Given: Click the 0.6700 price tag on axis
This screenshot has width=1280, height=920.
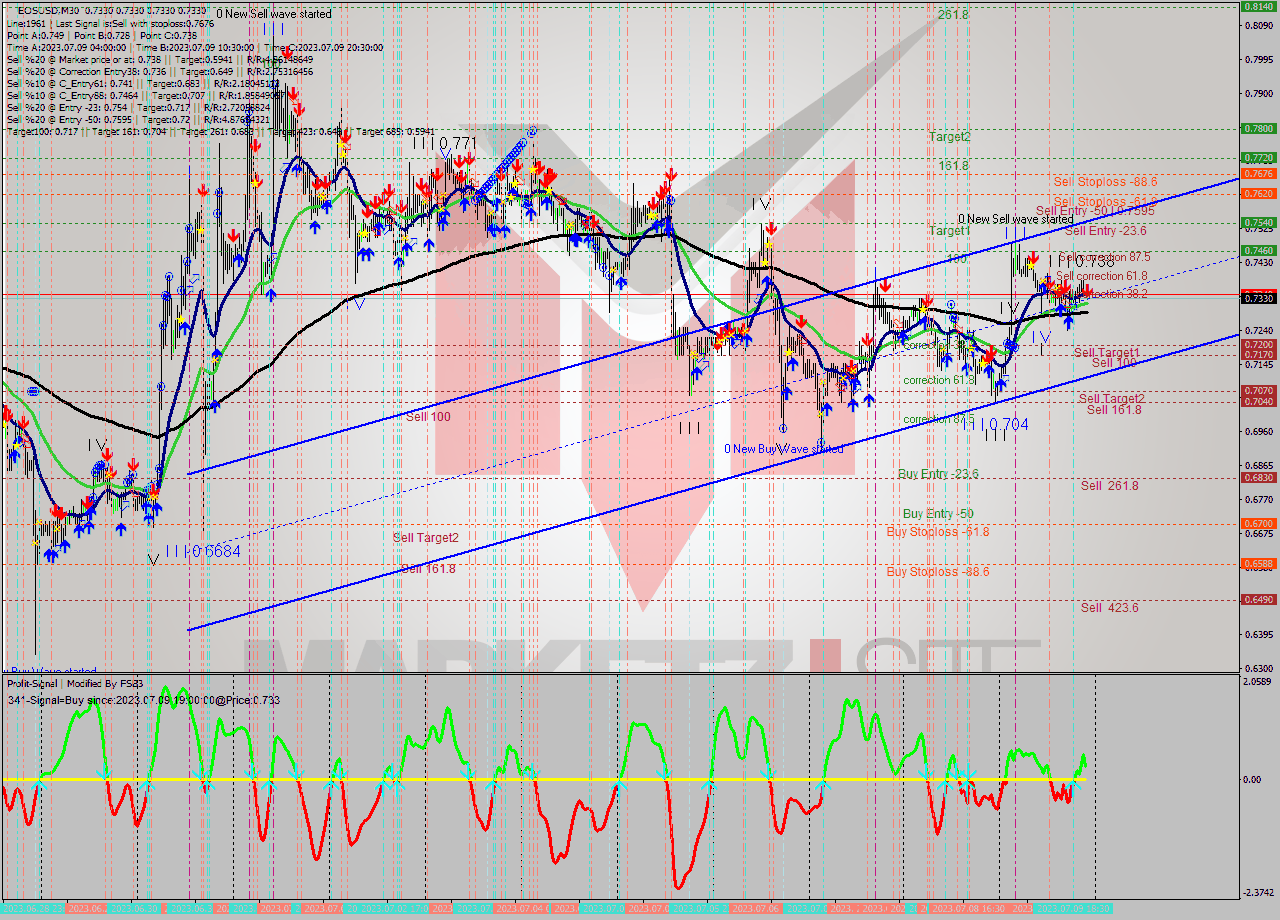Looking at the screenshot, I should click(1258, 523).
